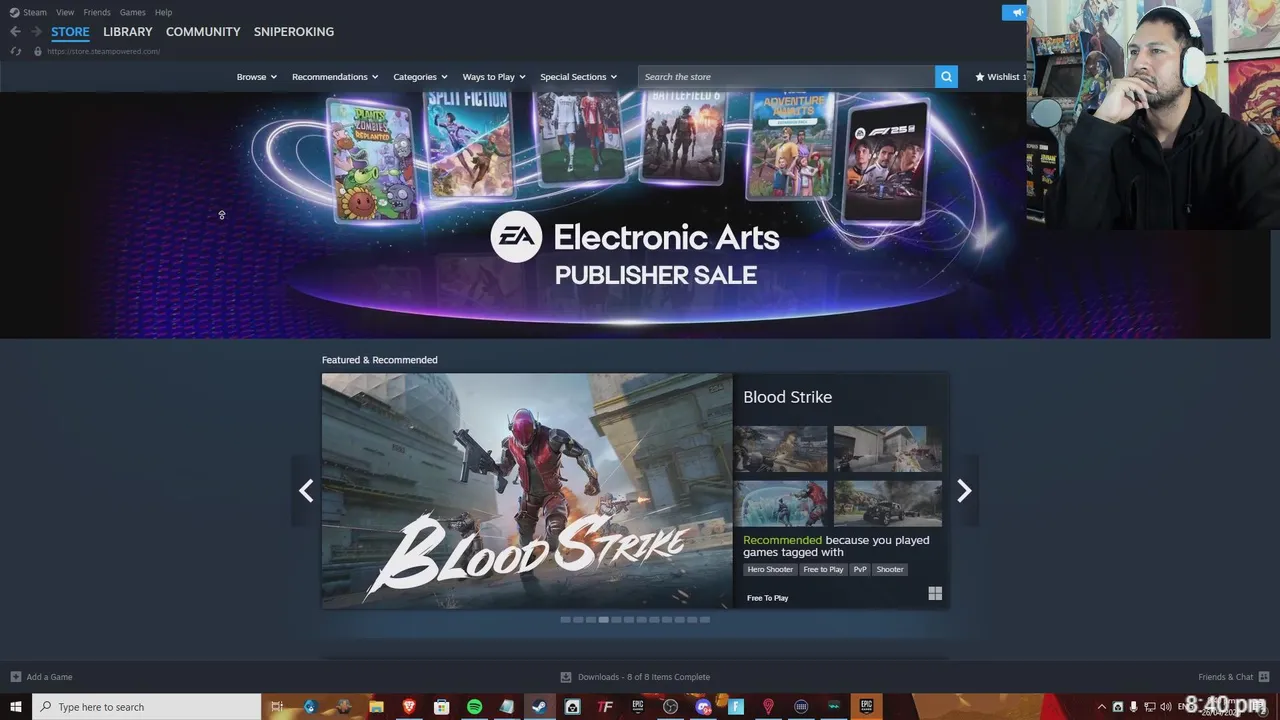Open Microsoft Store from the taskbar
The image size is (1280, 720).
pyautogui.click(x=441, y=707)
